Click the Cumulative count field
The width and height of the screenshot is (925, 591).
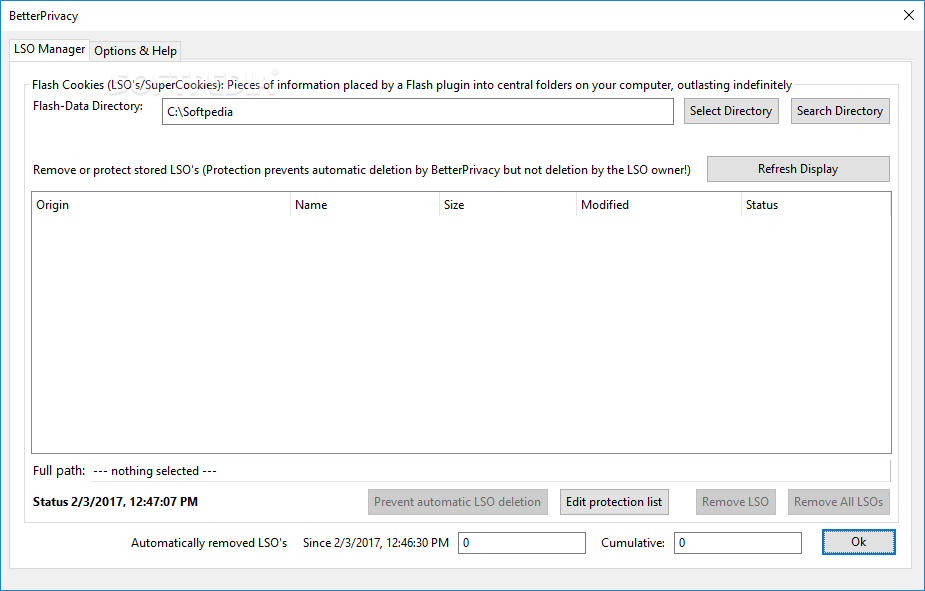point(737,543)
